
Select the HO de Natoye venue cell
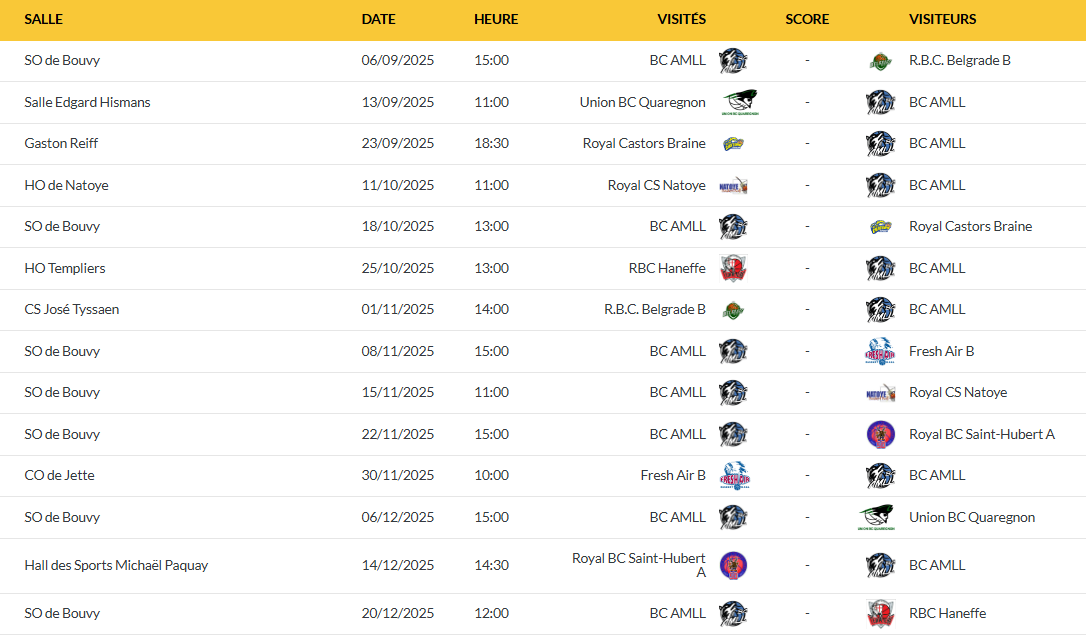66,186
